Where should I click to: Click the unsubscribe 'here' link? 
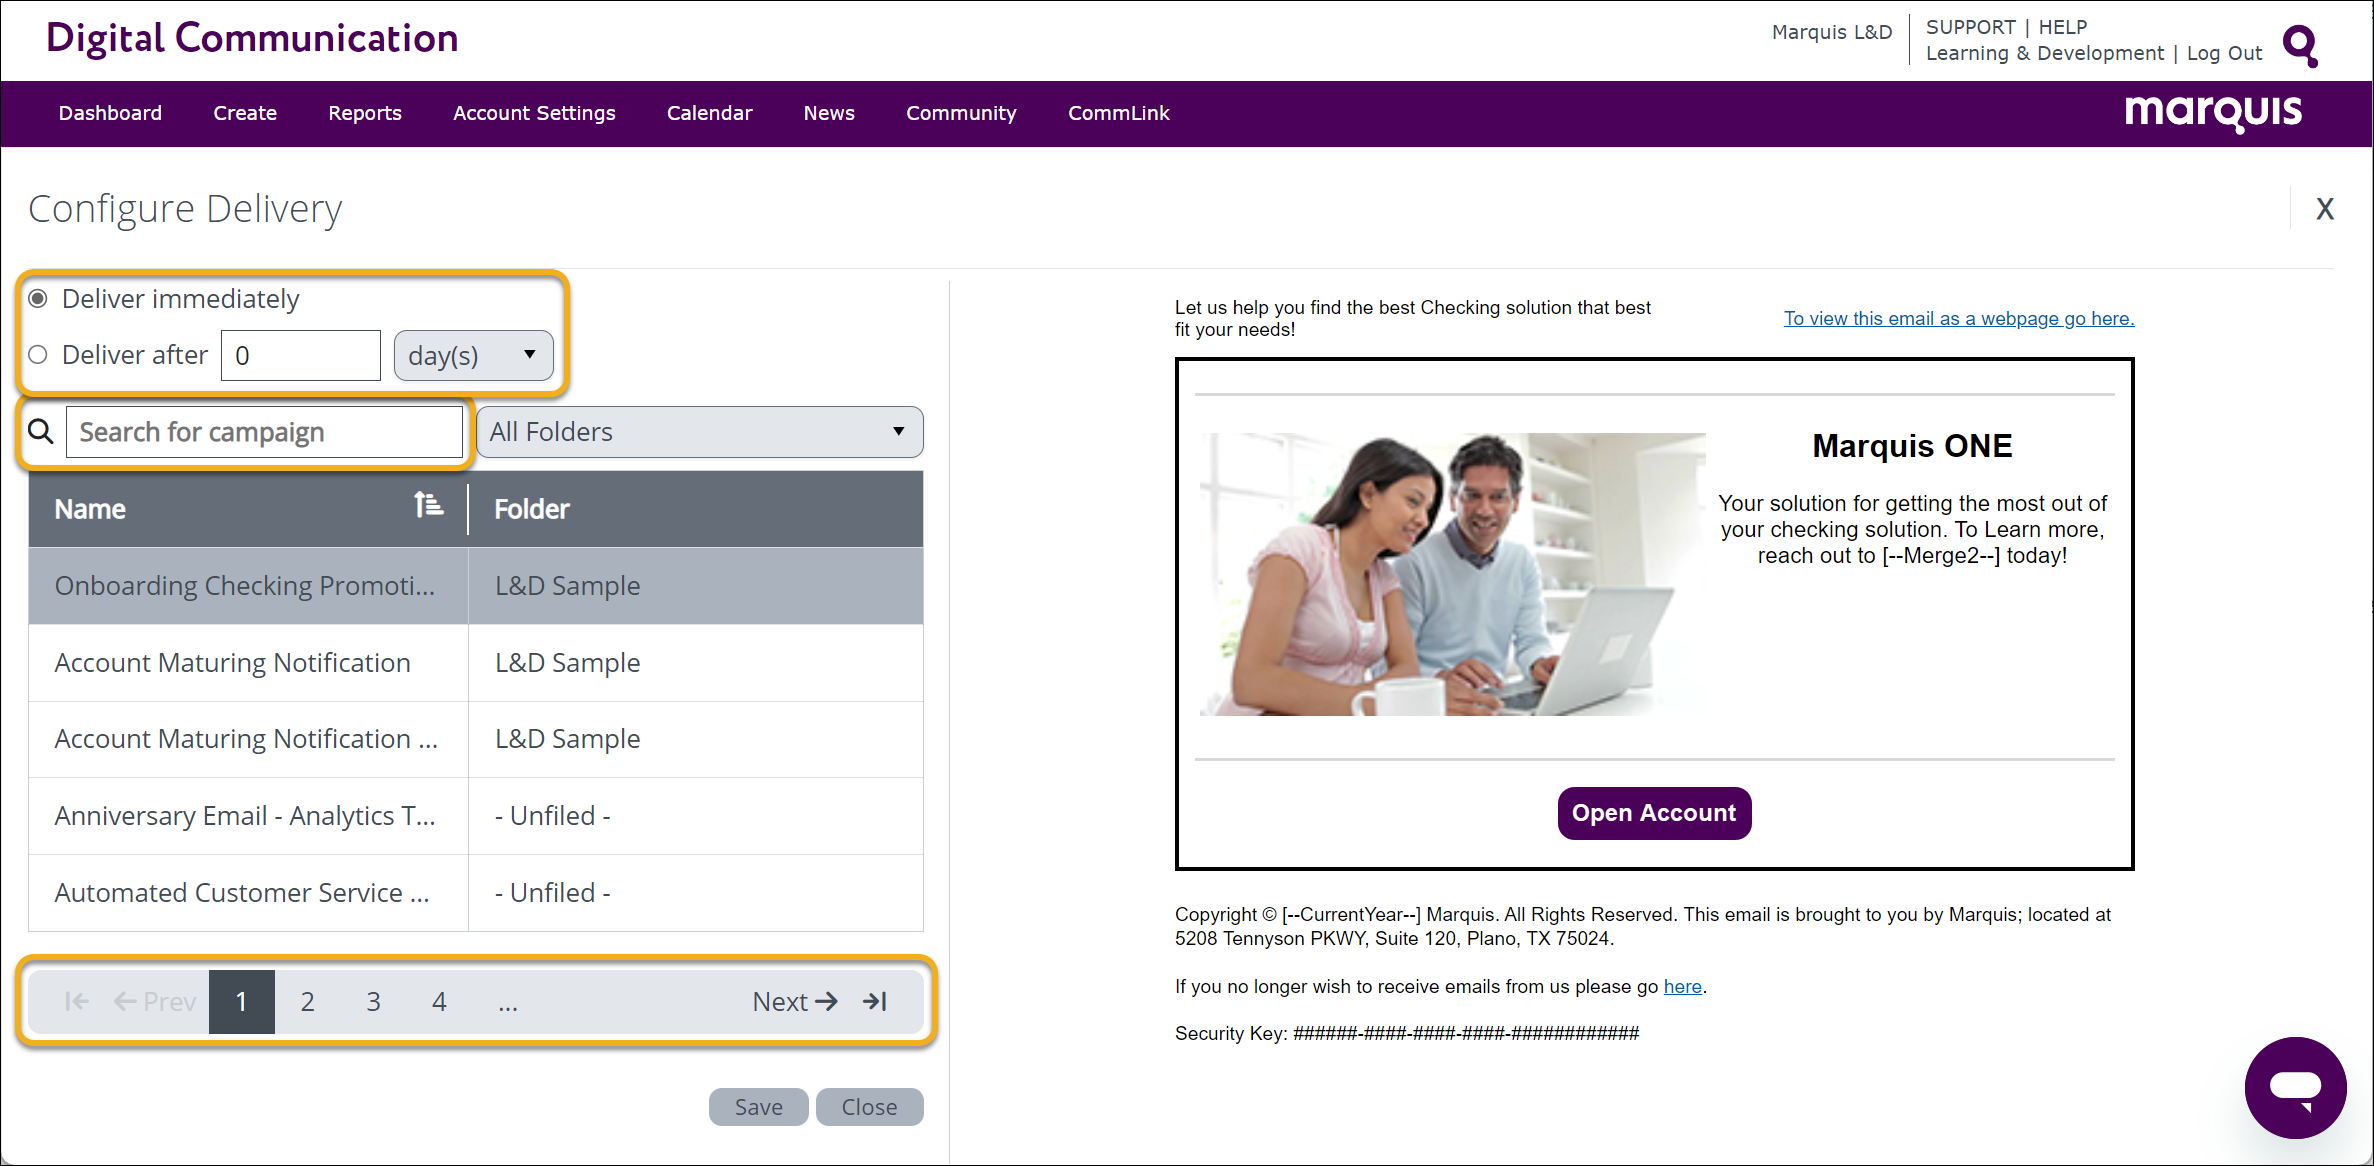1682,986
